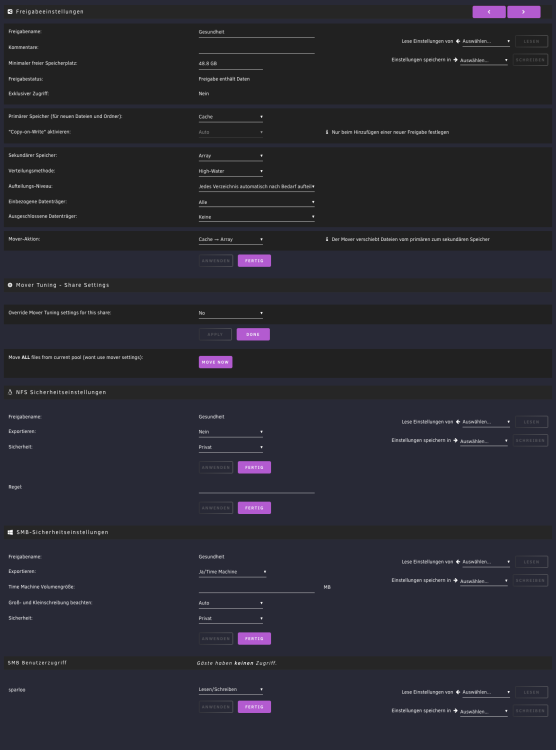Click info icon beside Copy-on-Write note

327,132
